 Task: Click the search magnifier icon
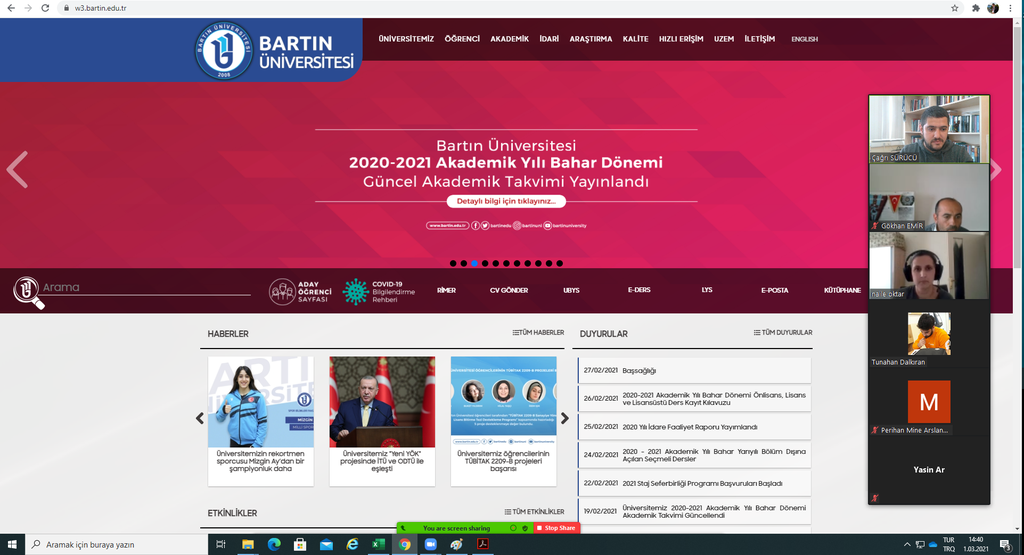point(28,291)
